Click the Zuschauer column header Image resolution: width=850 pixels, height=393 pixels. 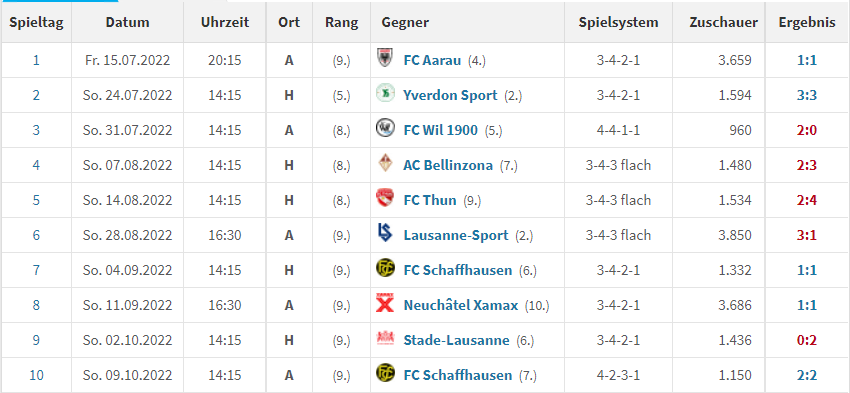click(x=724, y=22)
